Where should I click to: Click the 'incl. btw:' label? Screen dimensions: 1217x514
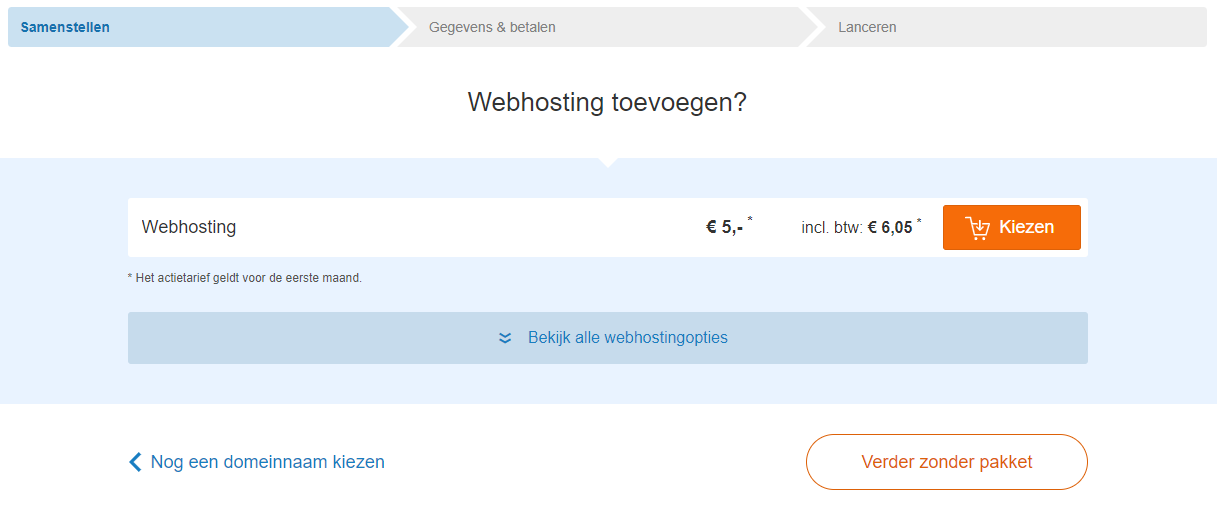832,228
